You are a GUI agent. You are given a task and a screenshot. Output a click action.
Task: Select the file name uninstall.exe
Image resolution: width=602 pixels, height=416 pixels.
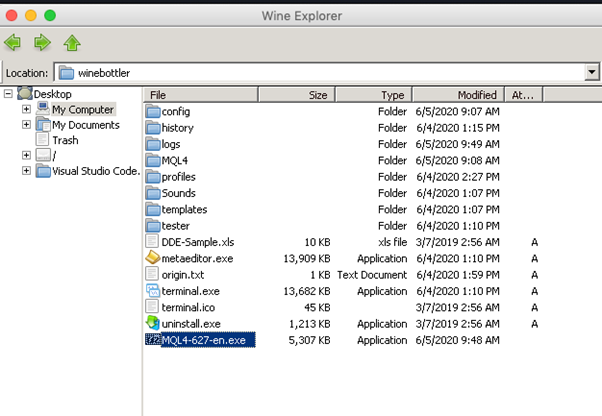click(x=191, y=324)
